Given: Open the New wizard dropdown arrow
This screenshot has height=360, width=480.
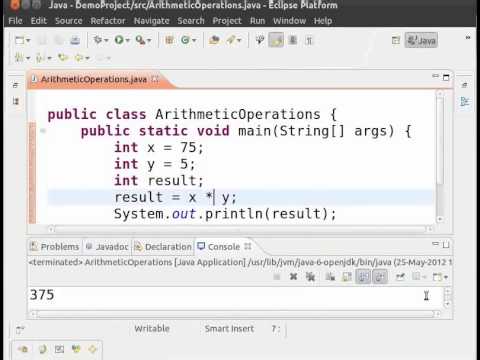Looking at the screenshot, I should (28, 41).
